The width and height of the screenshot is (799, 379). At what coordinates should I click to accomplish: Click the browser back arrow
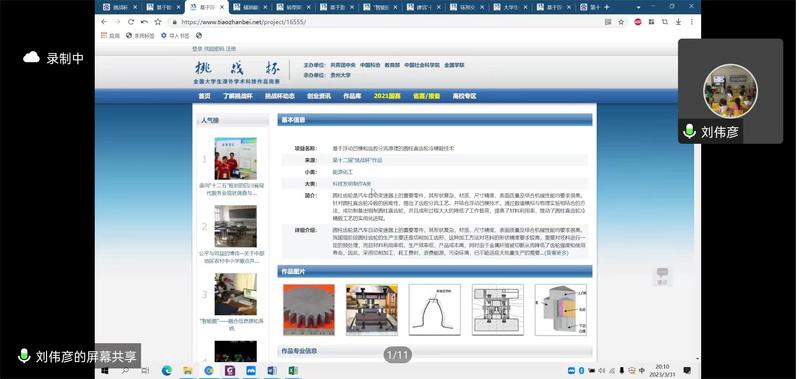[x=104, y=22]
